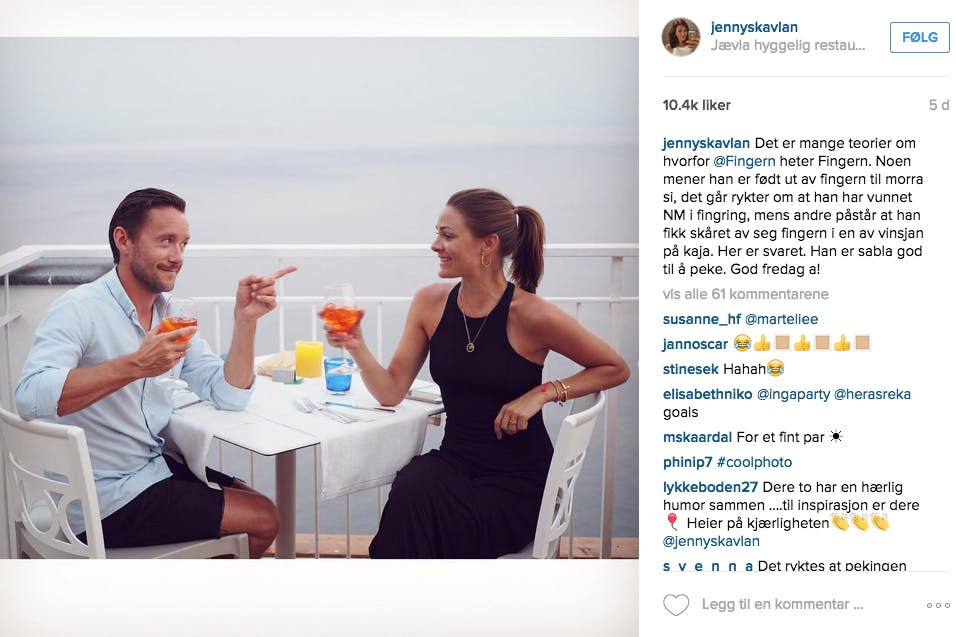Open the susanne_hf commenter profile
This screenshot has width=956, height=637.
[x=702, y=319]
